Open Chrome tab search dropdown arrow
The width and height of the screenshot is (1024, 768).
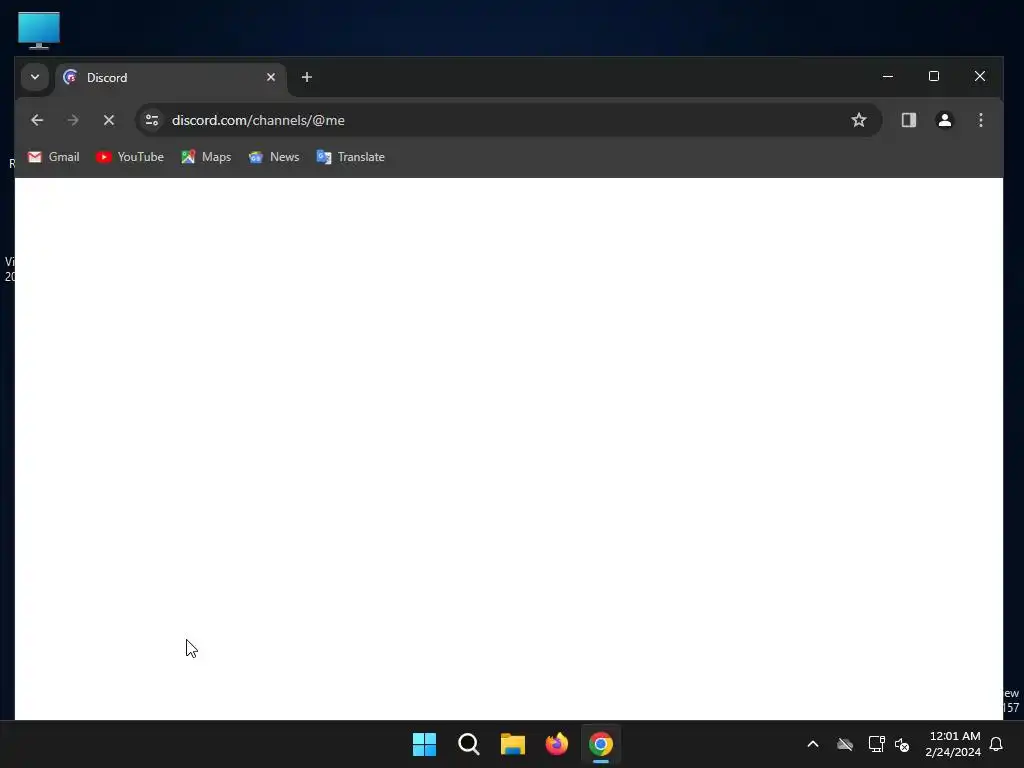click(x=35, y=77)
